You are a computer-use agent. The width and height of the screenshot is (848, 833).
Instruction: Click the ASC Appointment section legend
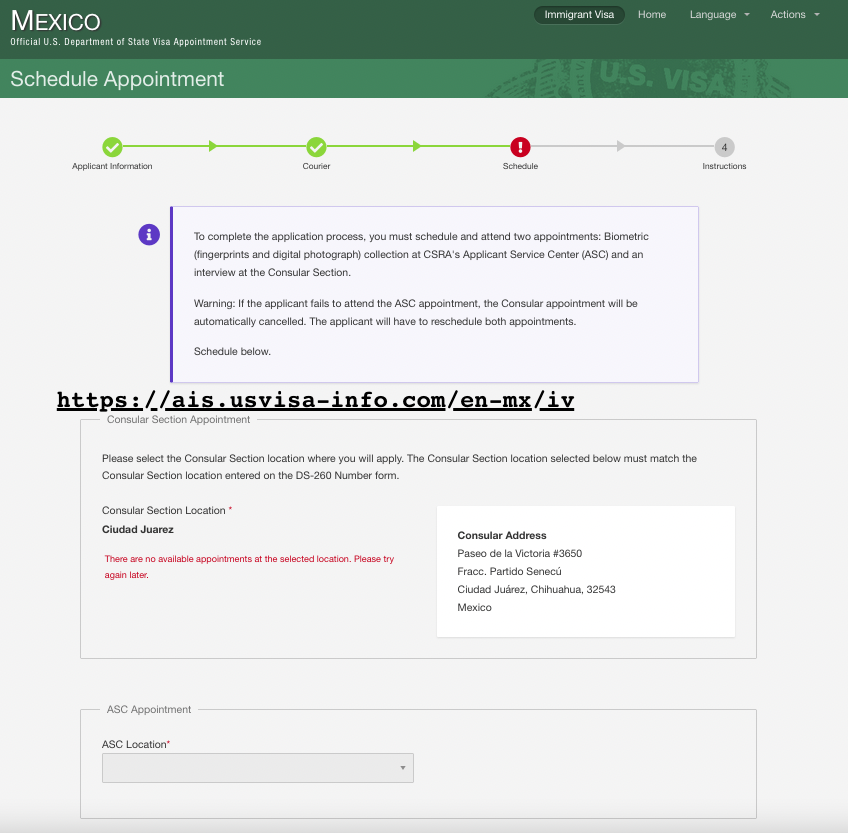149,710
